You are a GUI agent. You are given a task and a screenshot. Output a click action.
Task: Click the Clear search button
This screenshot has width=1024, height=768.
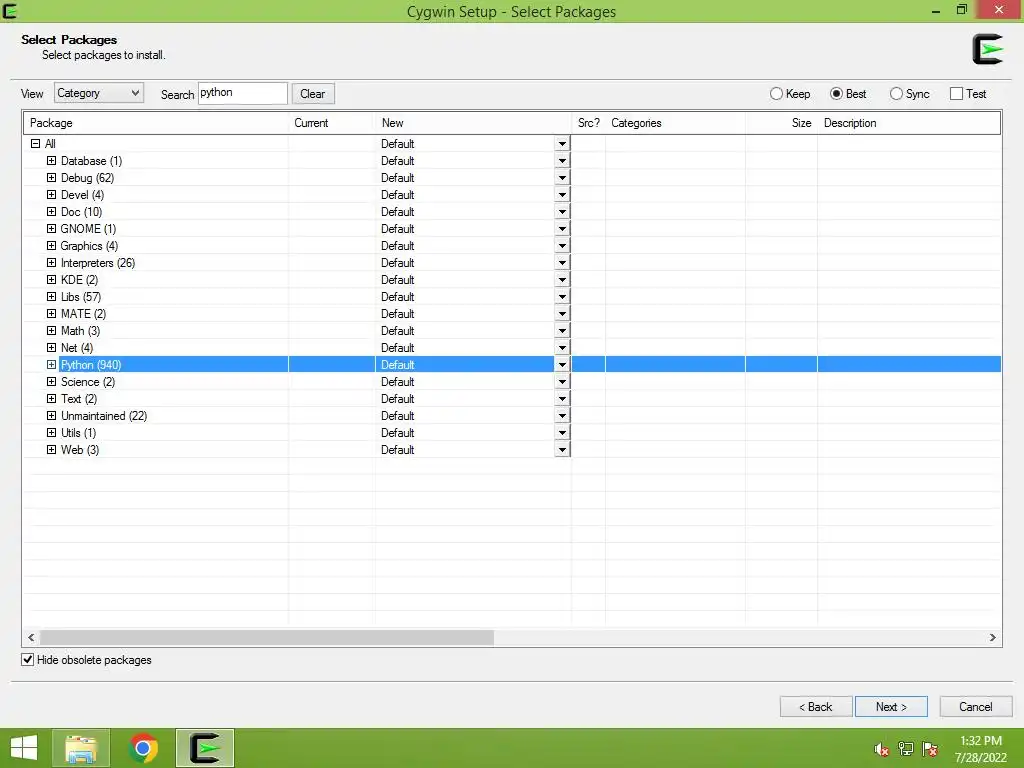click(x=313, y=93)
